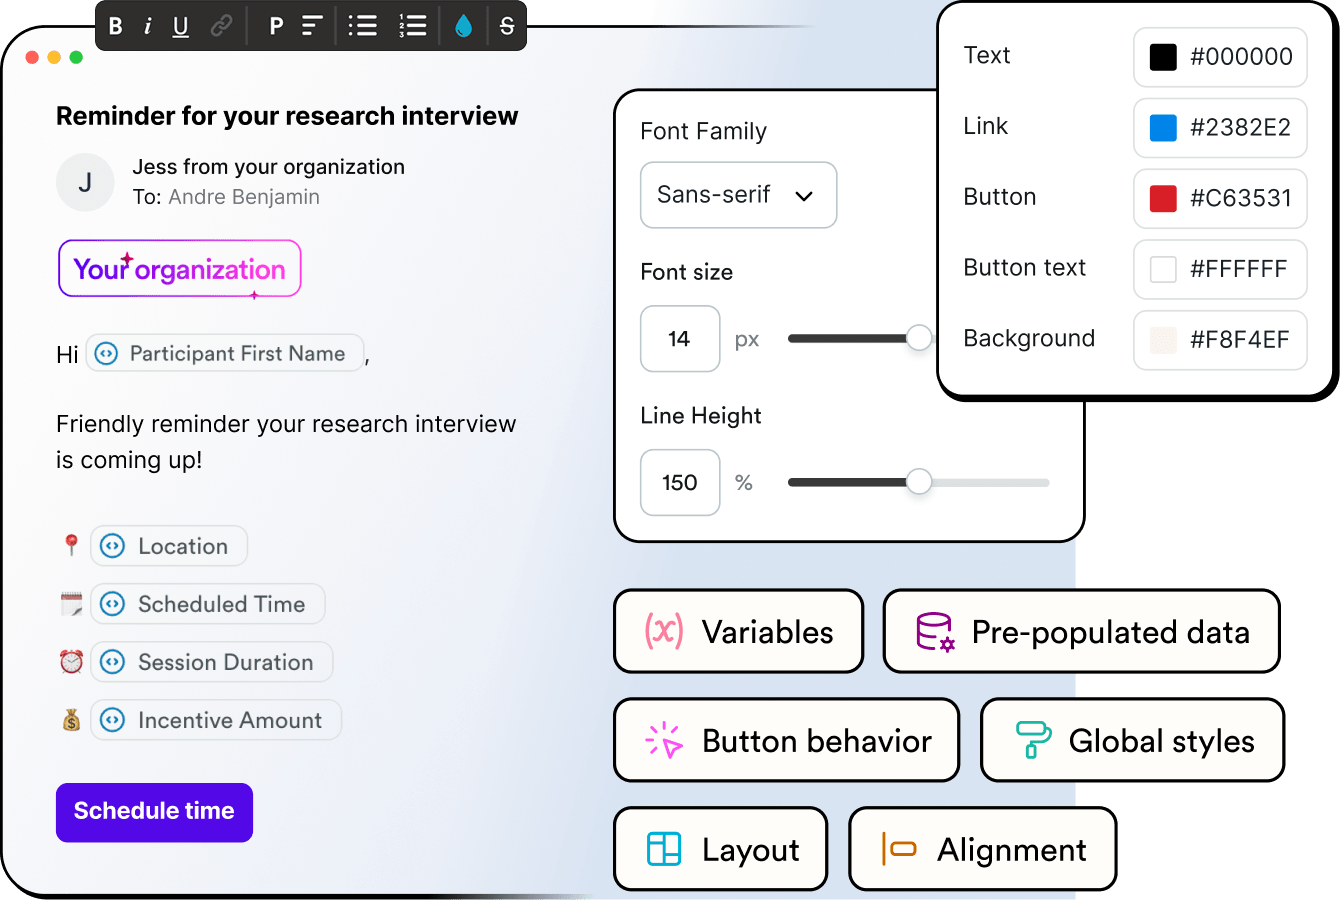
Task: Click the Font size slider handle
Action: click(x=918, y=338)
